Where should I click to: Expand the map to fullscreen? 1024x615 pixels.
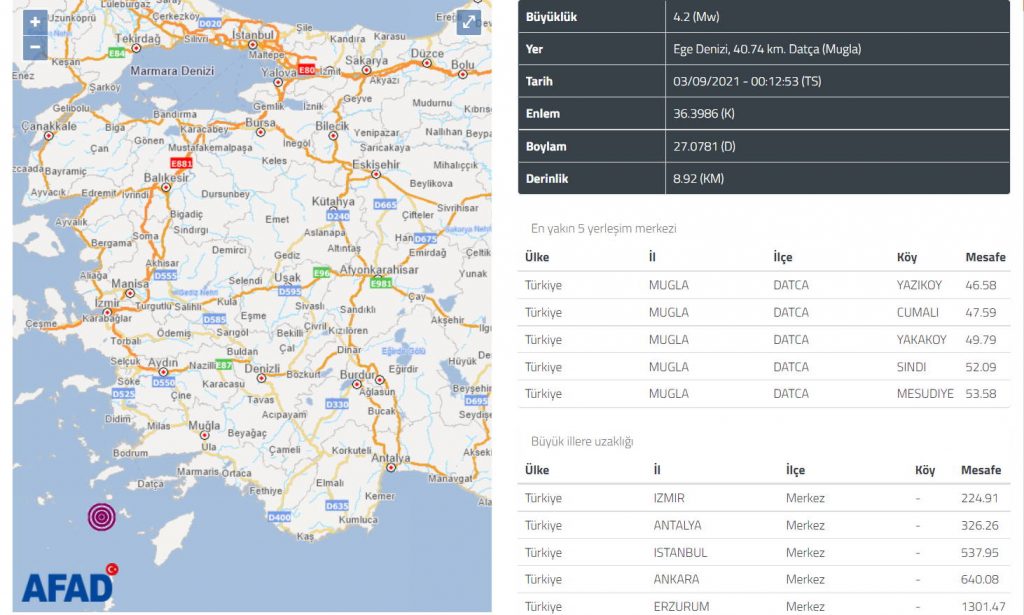click(469, 23)
